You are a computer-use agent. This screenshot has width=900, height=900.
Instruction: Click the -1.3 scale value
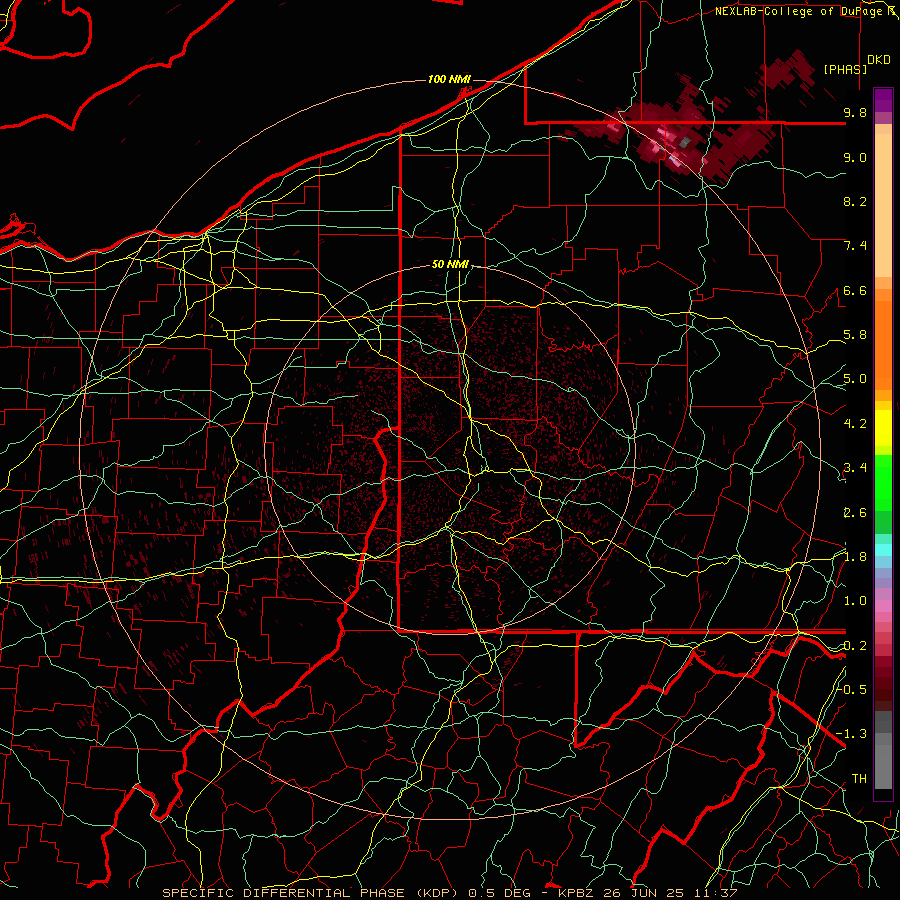(853, 734)
